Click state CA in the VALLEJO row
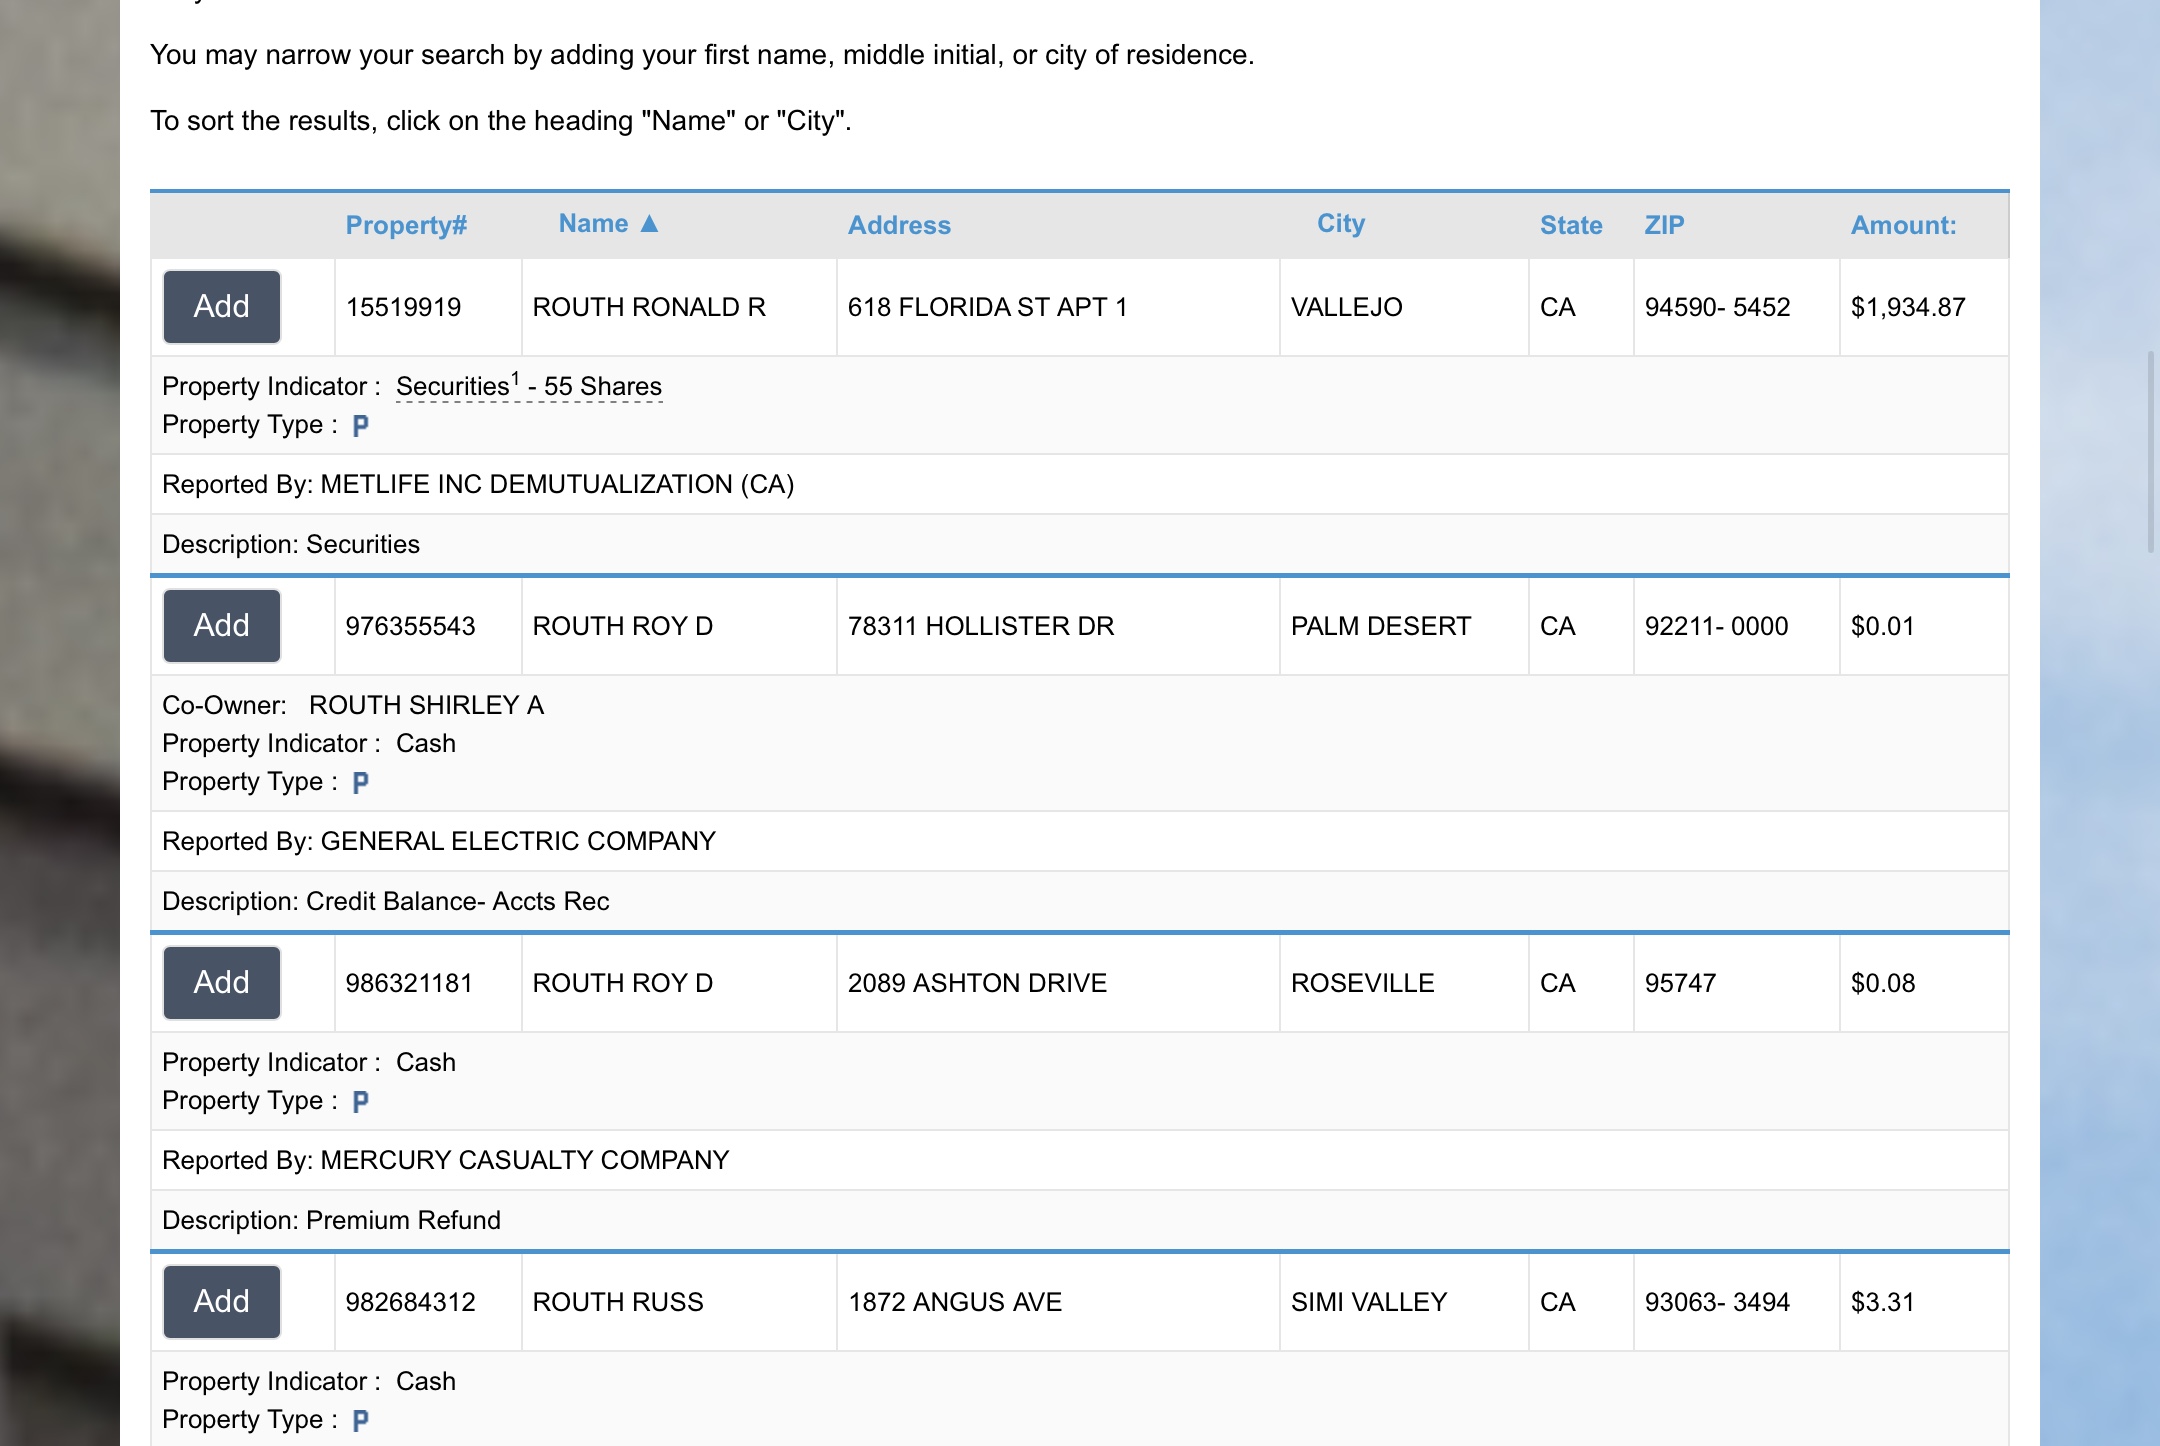Image resolution: width=2160 pixels, height=1446 pixels. point(1557,307)
